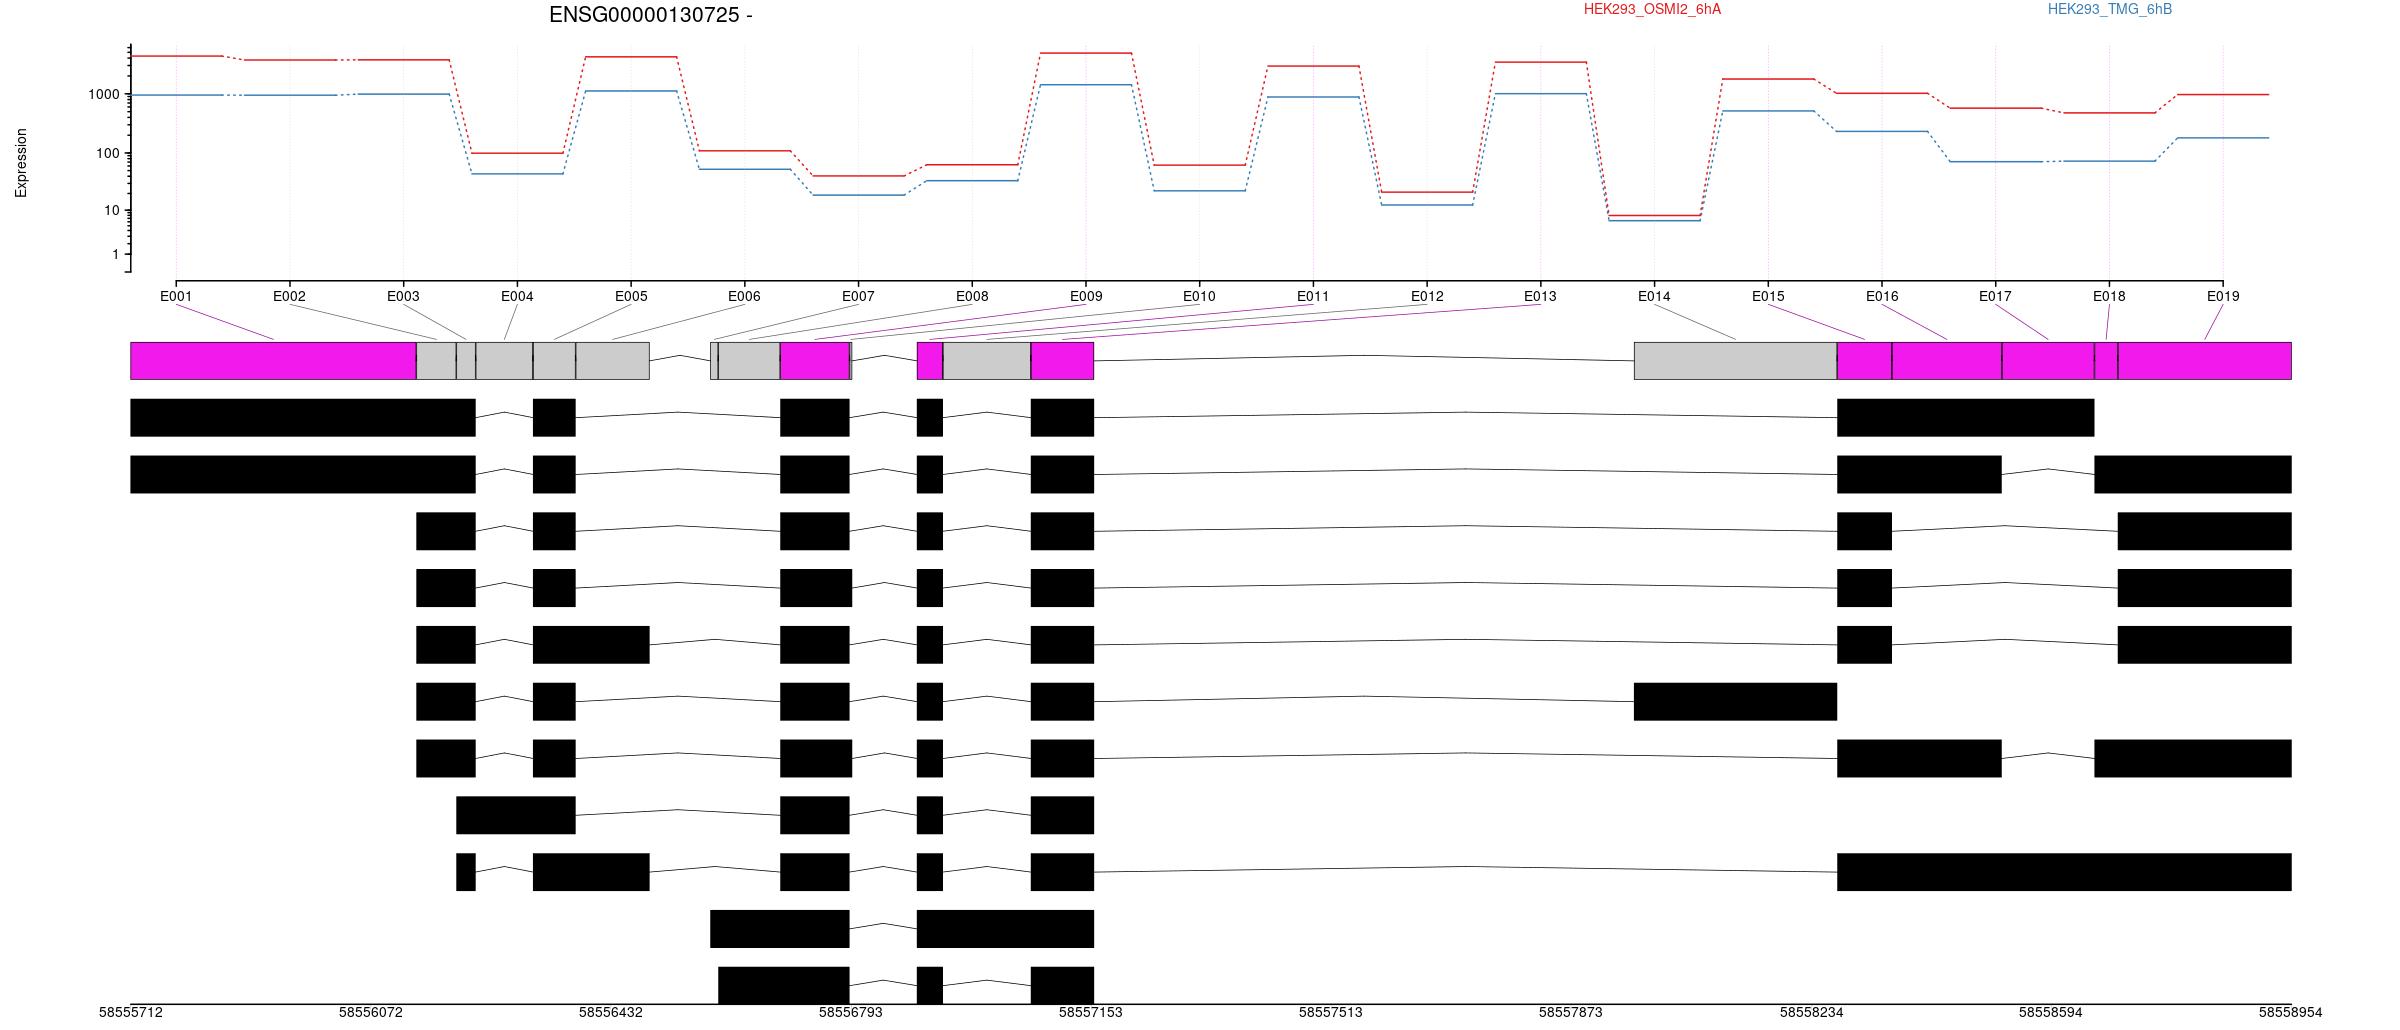The width and height of the screenshot is (2400, 1030).
Task: Click exon label E002
Action: (289, 296)
